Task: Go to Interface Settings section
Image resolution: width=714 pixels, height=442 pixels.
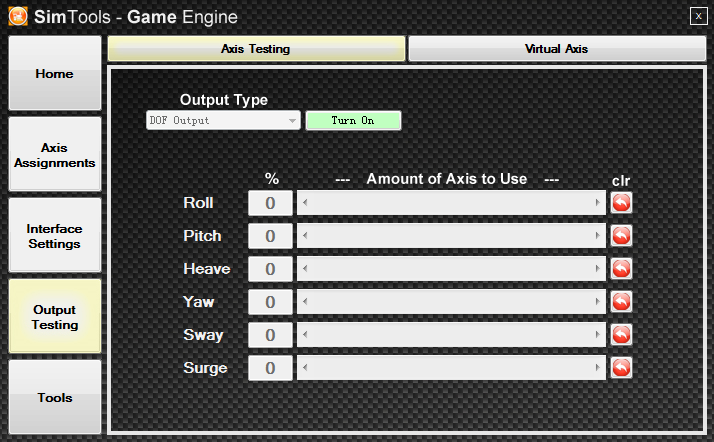Action: 55,235
